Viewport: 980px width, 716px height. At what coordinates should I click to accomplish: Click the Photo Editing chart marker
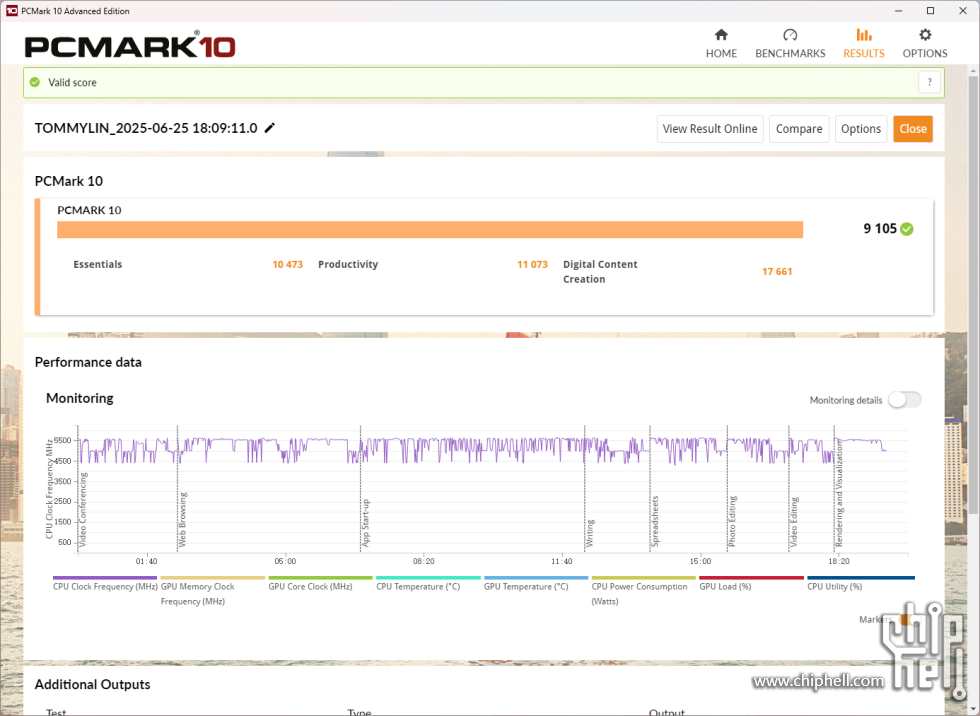(x=732, y=522)
